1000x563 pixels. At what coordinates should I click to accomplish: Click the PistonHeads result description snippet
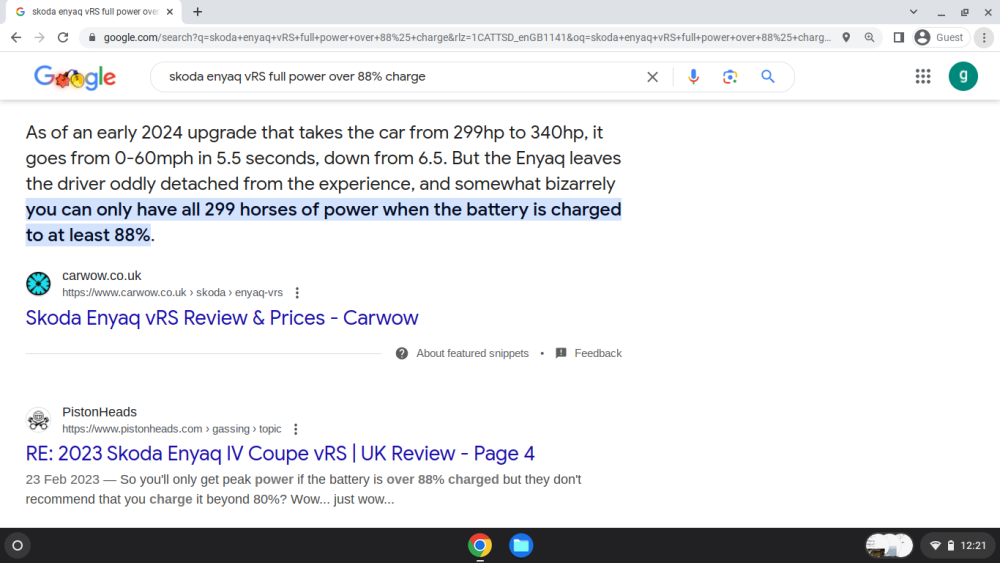click(x=303, y=489)
